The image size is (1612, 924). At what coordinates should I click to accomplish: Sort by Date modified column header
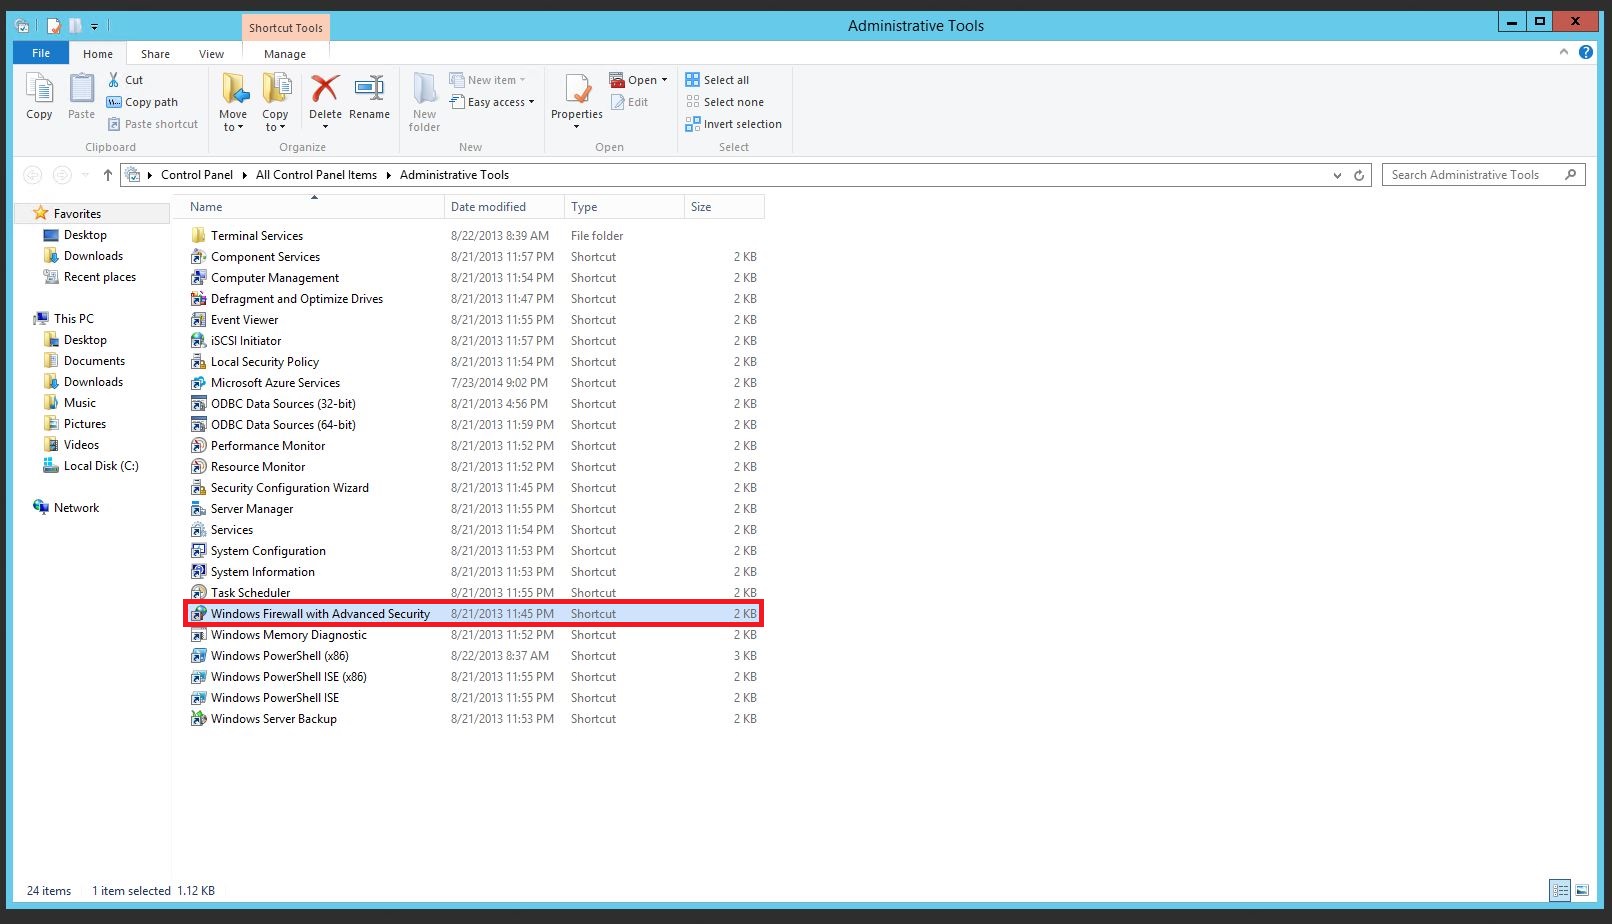tap(504, 207)
